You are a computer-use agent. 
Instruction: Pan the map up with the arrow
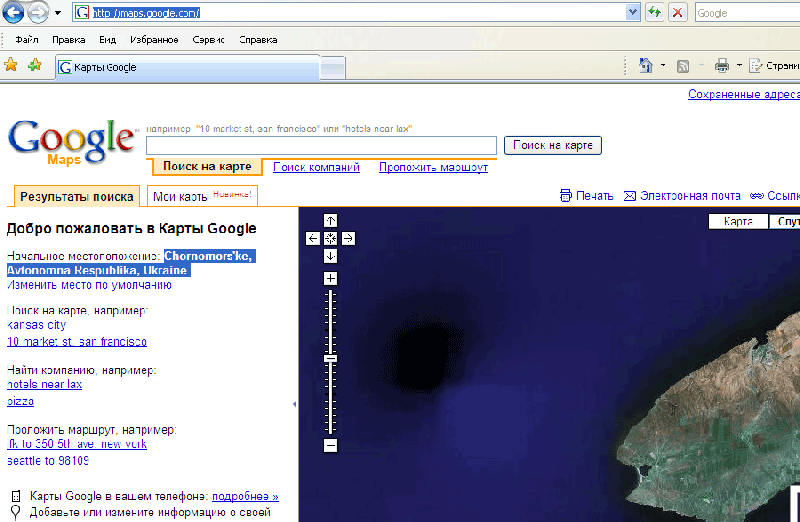(x=331, y=220)
